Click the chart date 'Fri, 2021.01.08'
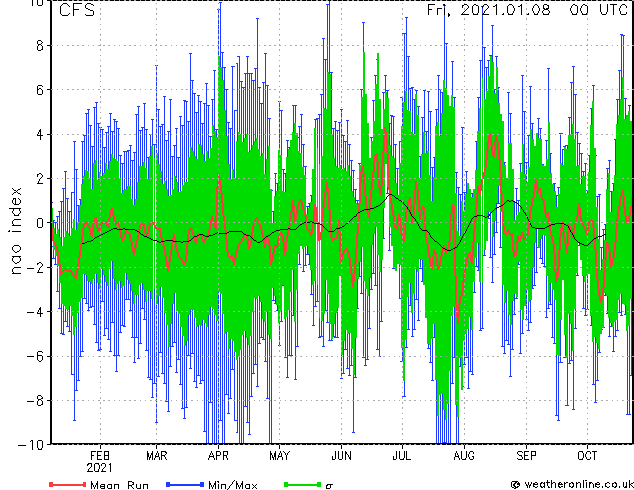 488,10
